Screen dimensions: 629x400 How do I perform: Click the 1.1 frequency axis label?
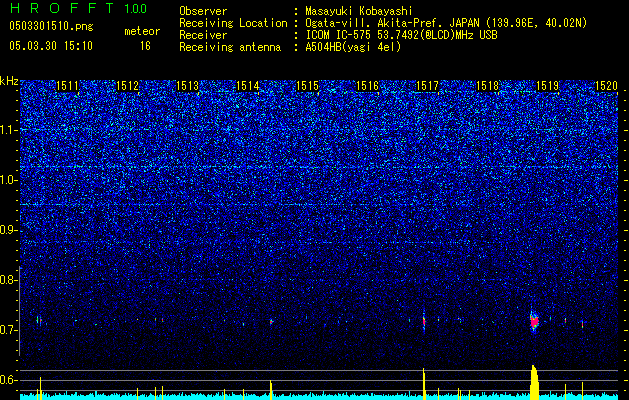point(8,130)
